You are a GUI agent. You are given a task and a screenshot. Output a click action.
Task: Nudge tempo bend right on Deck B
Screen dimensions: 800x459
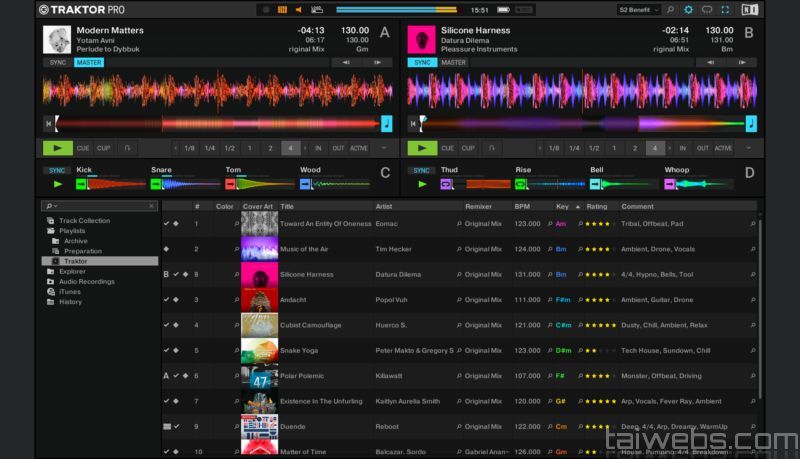click(741, 62)
